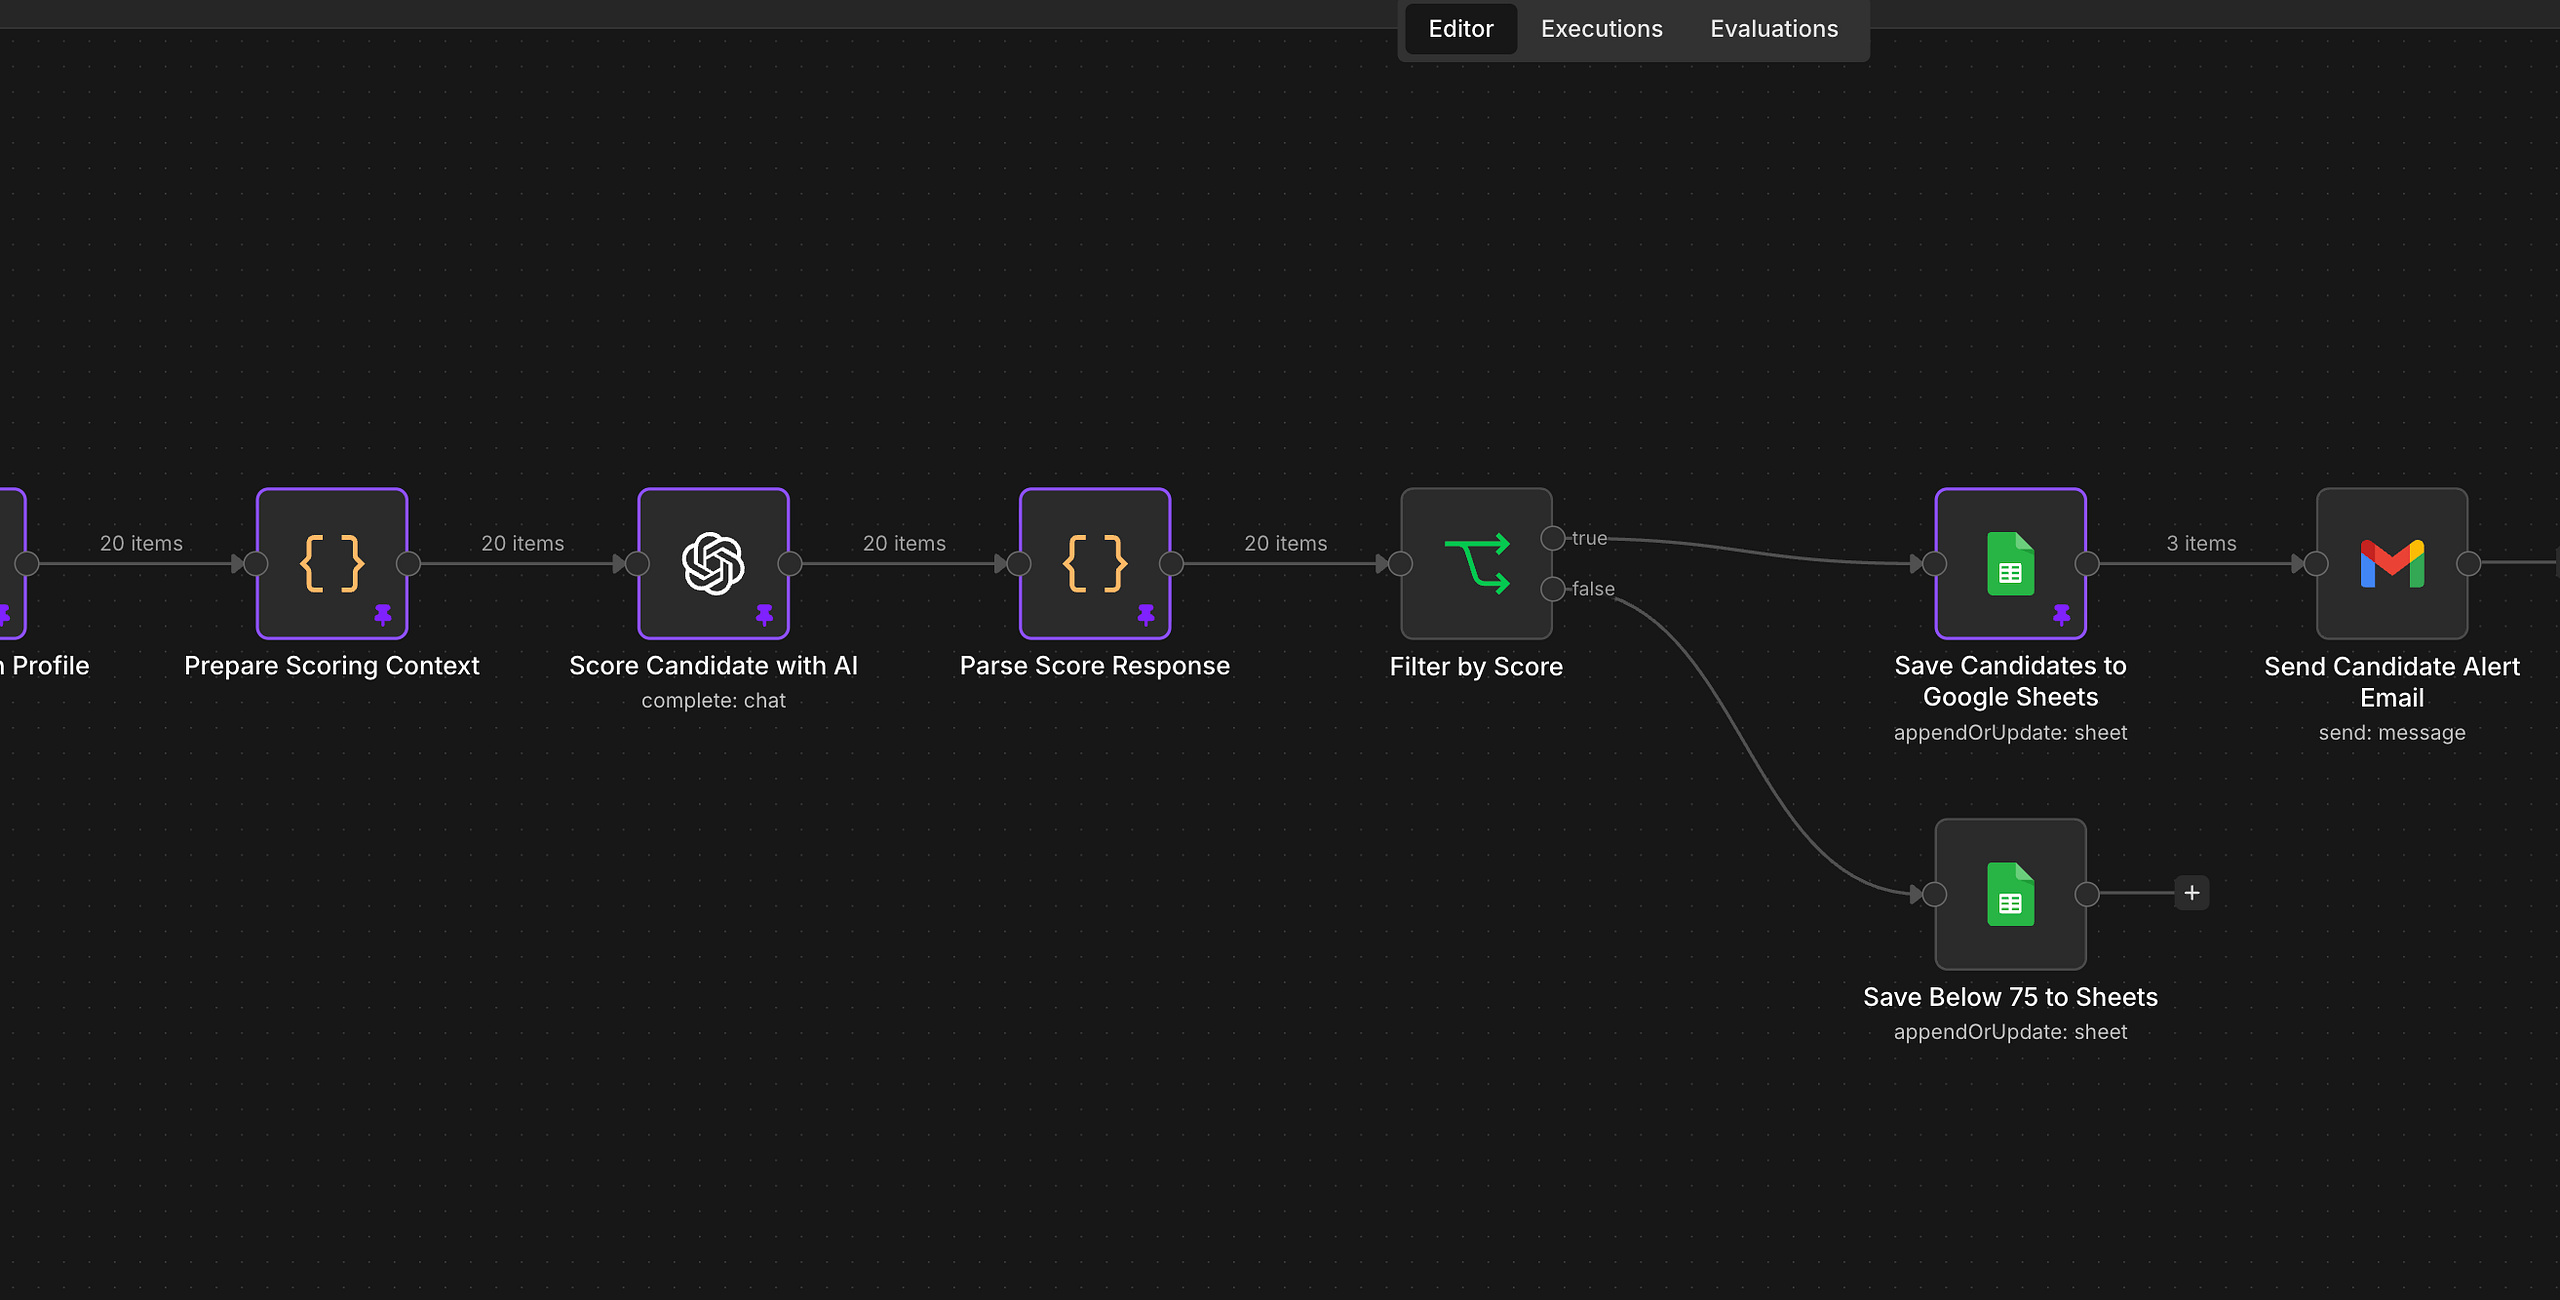This screenshot has height=1300, width=2560.
Task: Select the Editor tab
Action: pyautogui.click(x=1461, y=29)
